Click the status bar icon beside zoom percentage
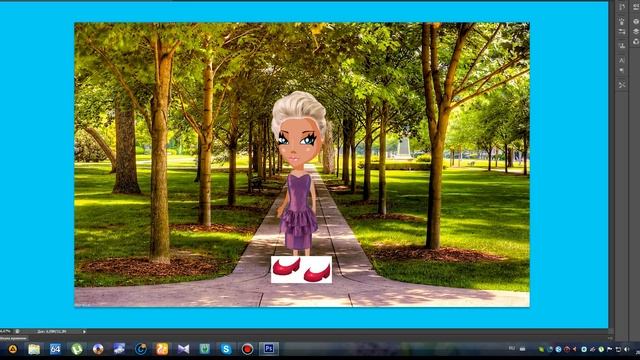Viewport: 640px width, 360px height. click(x=17, y=331)
